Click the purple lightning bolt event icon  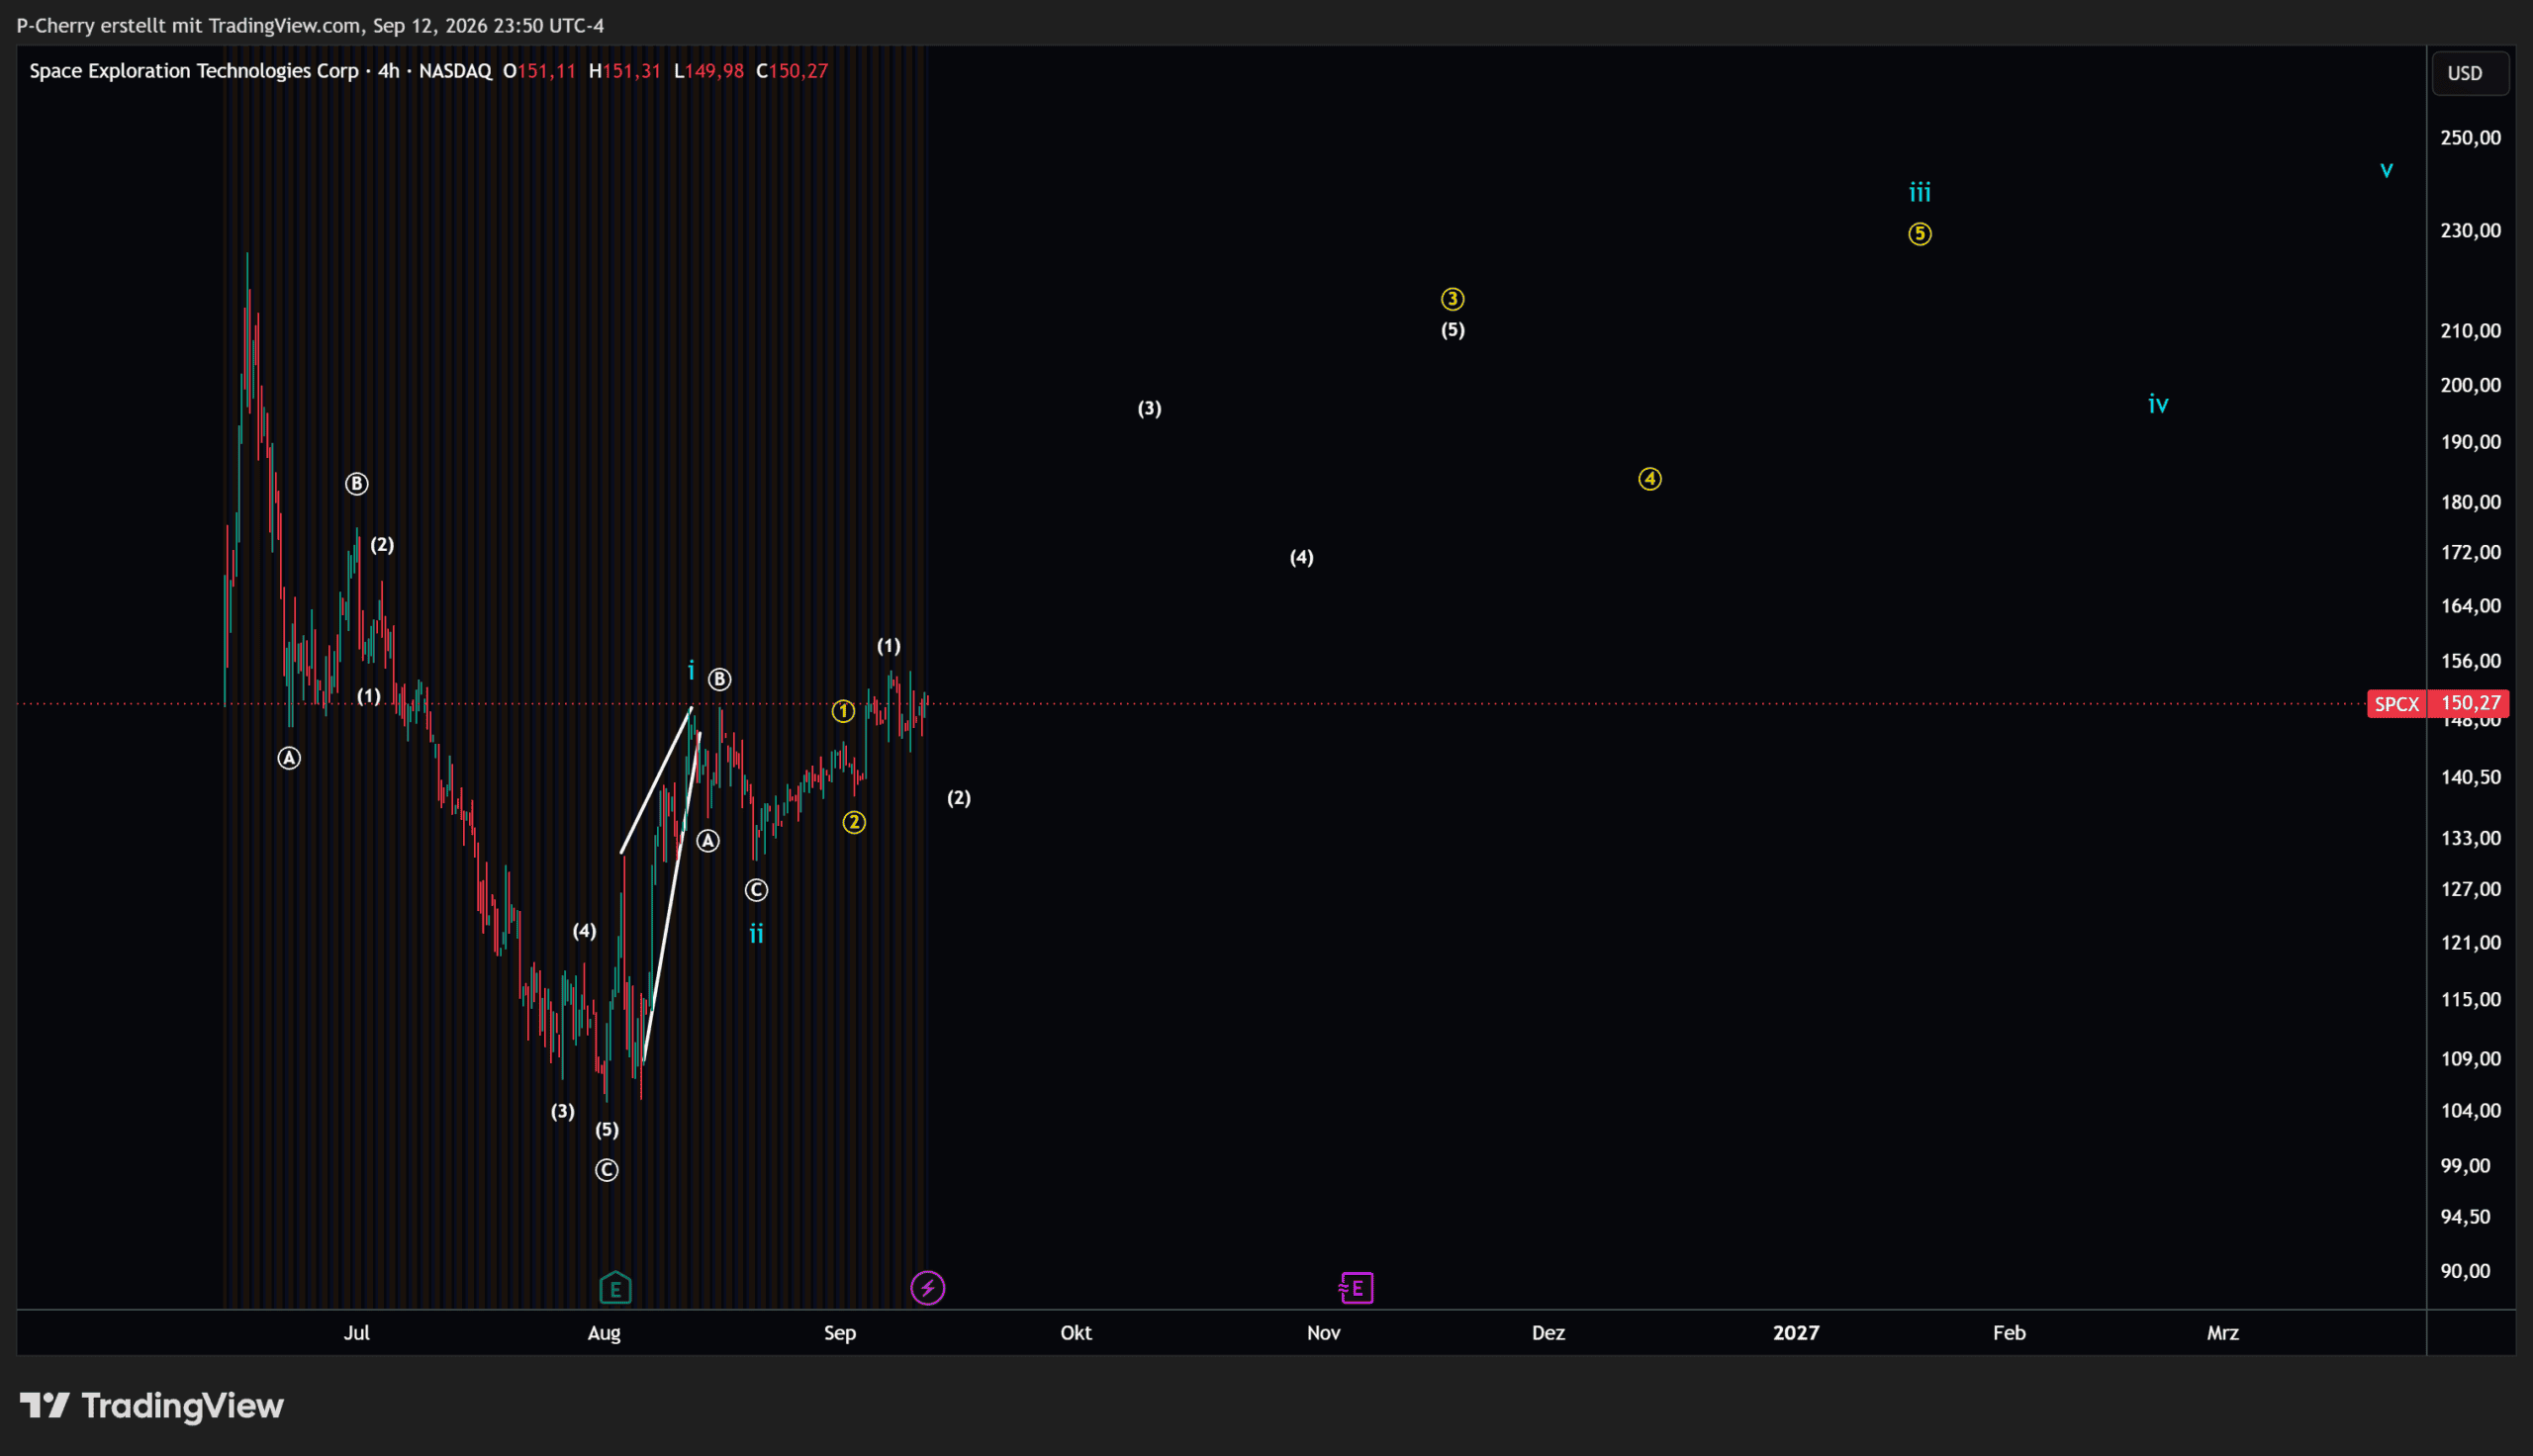click(x=927, y=1288)
